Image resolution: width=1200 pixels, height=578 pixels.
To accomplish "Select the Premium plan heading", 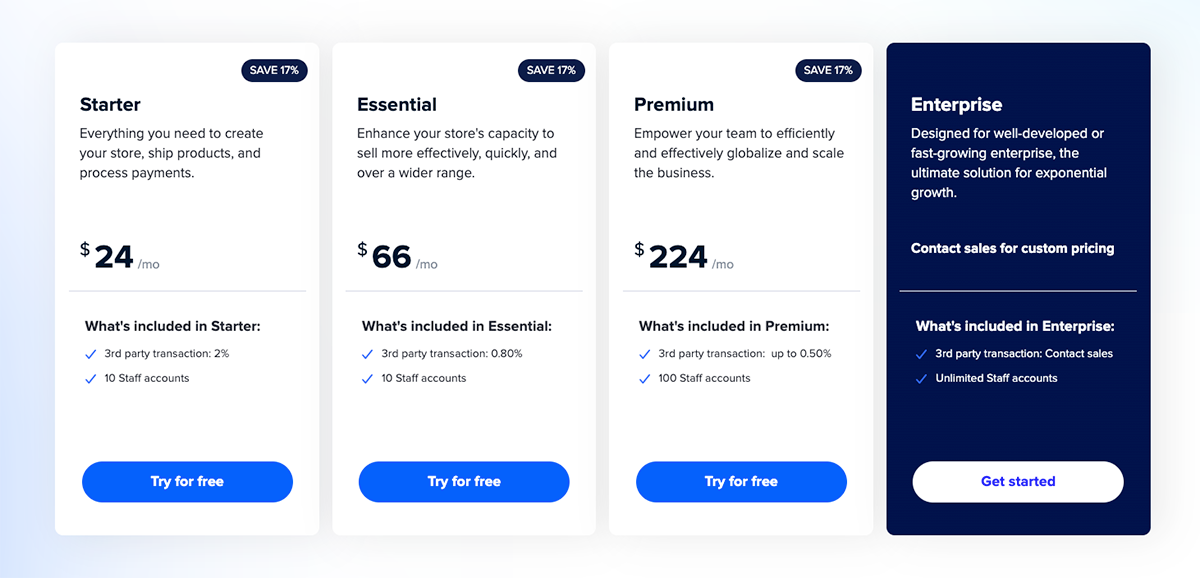I will tap(674, 104).
